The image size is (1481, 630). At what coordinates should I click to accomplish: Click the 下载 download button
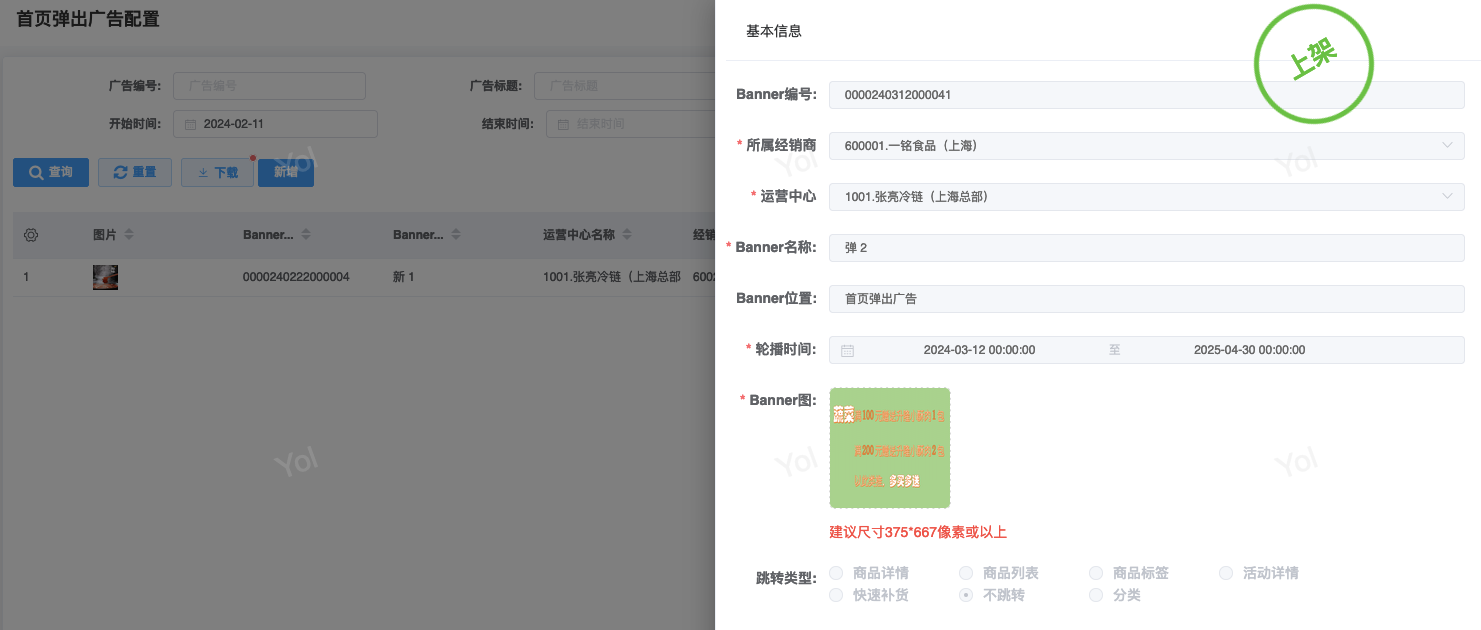pyautogui.click(x=217, y=173)
